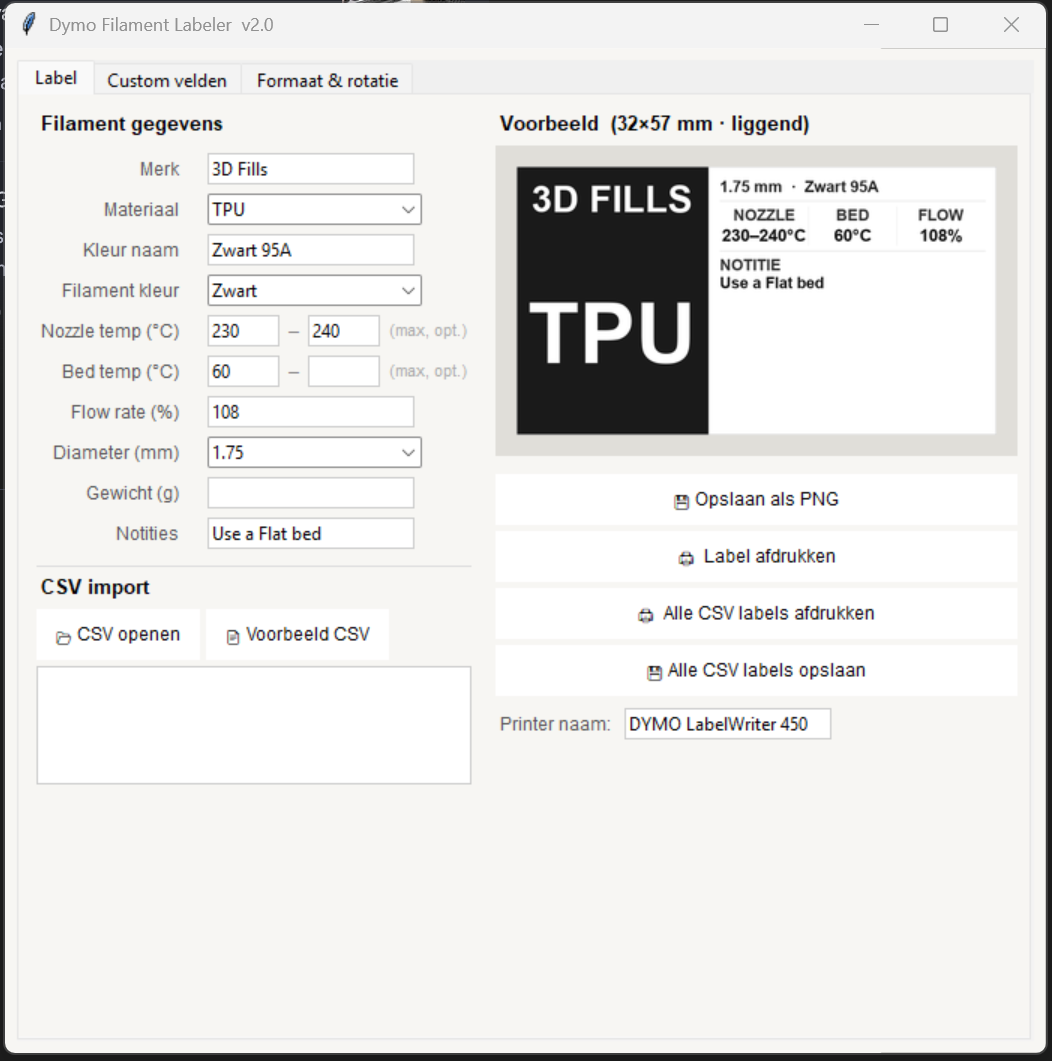1052x1061 pixels.
Task: Click the label preview image
Action: [x=756, y=300]
